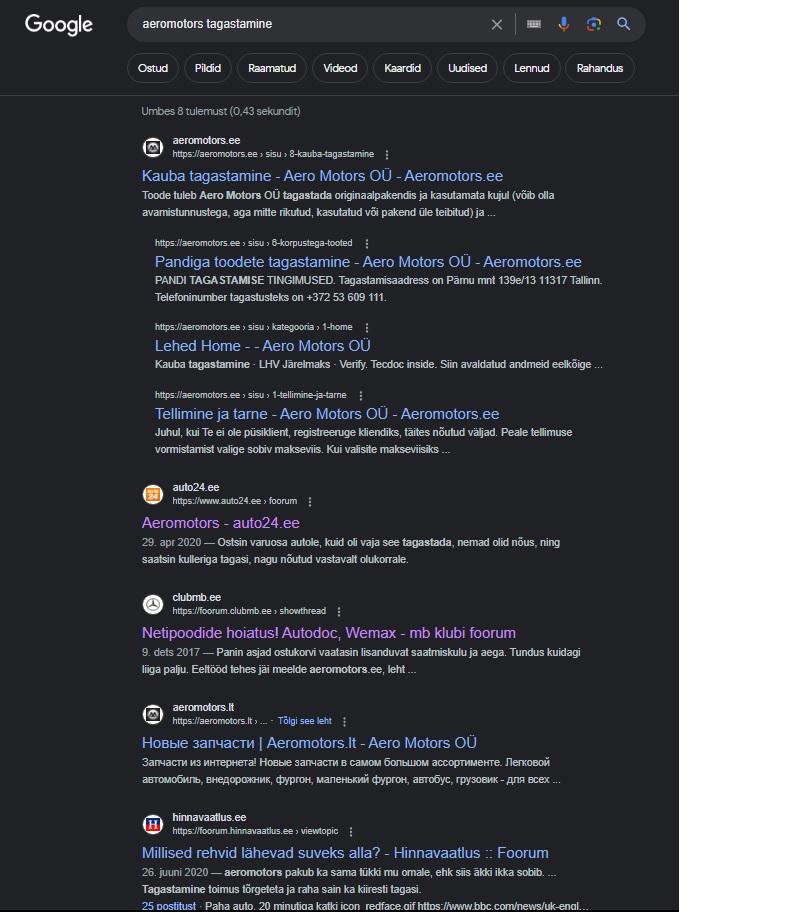Click into the aeromotors tagastamine search field
This screenshot has height=912, width=801.
[300, 24]
